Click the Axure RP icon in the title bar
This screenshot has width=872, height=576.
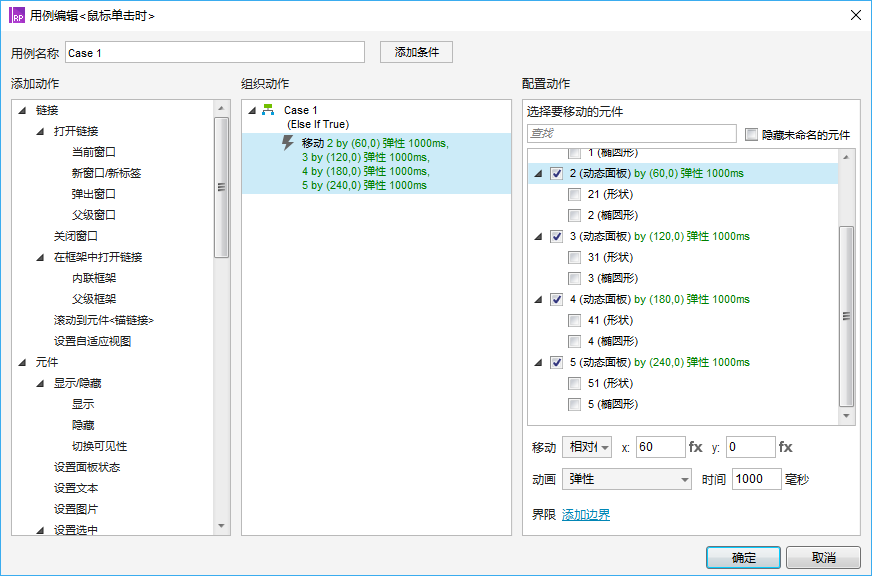click(17, 16)
